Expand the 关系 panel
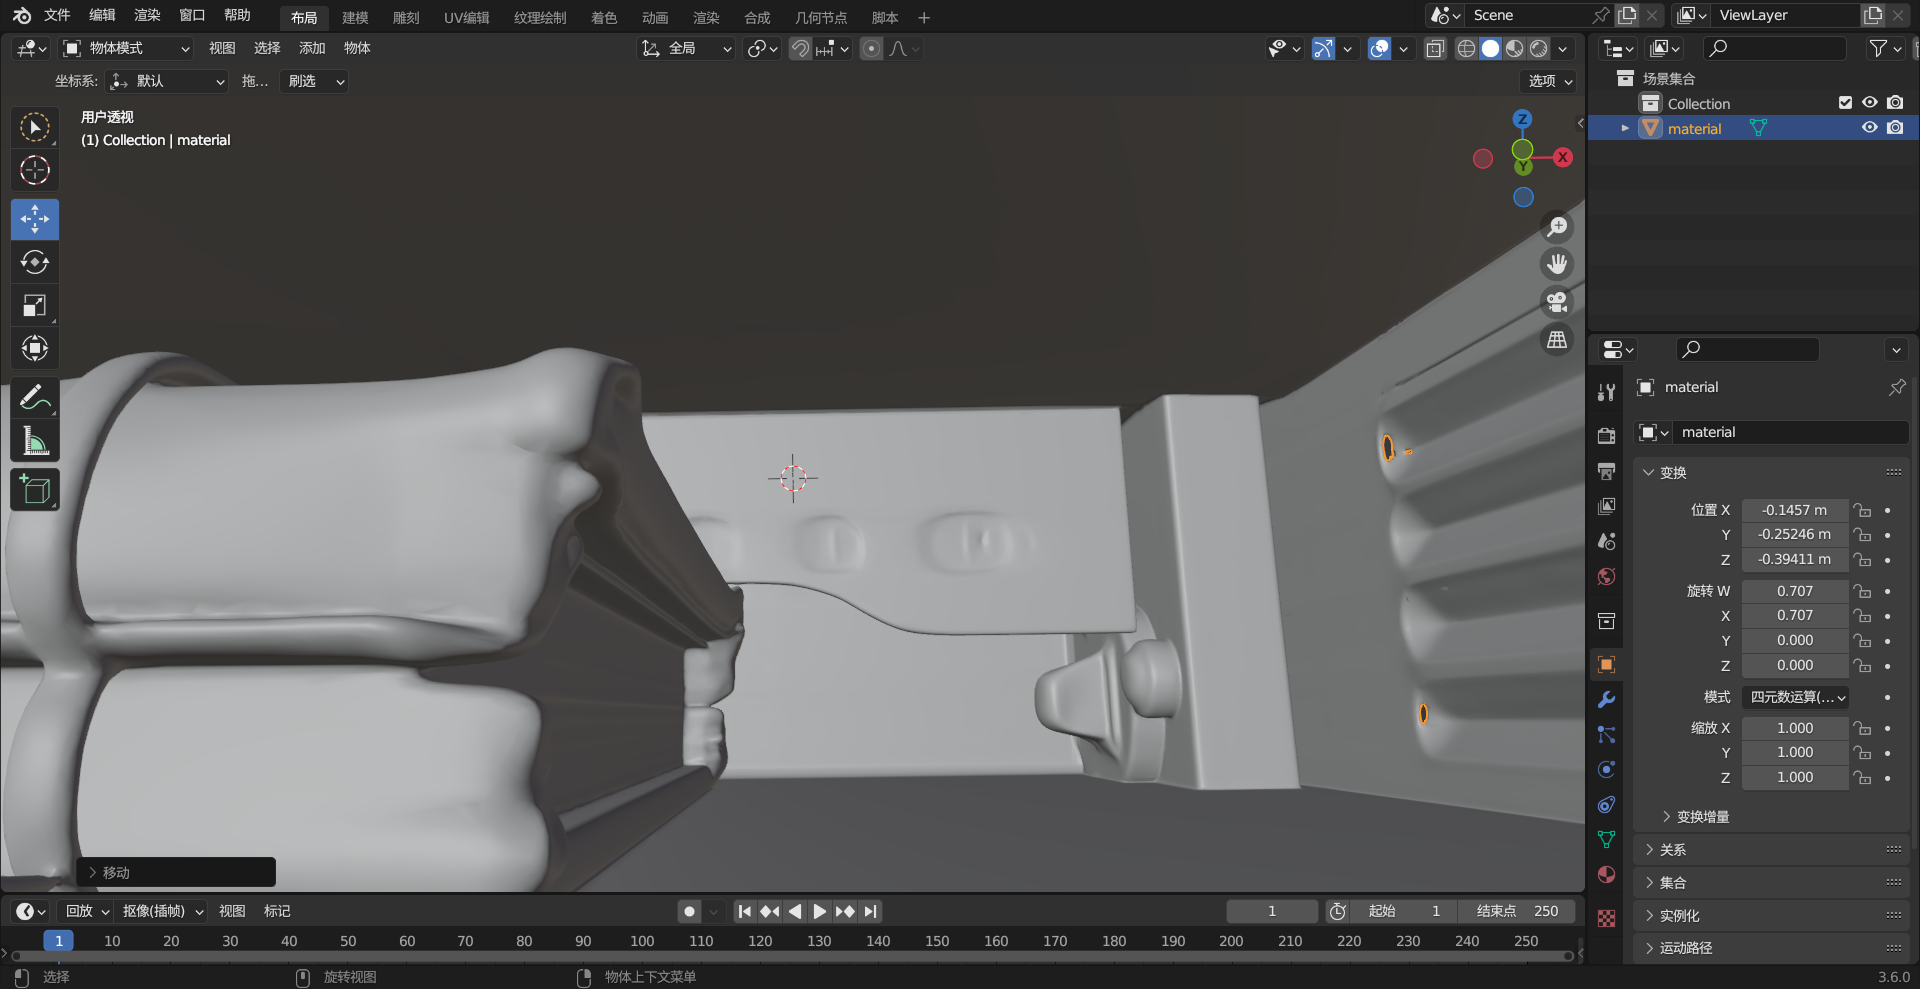Screen dimensions: 1920x989 coord(1673,850)
